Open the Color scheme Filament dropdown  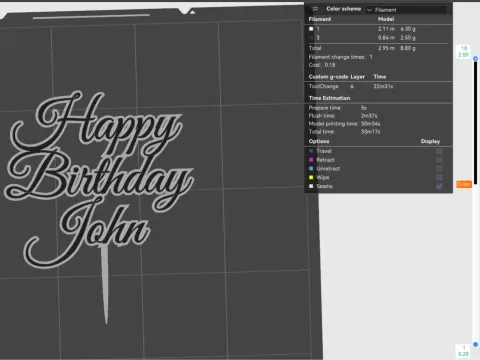[406, 10]
